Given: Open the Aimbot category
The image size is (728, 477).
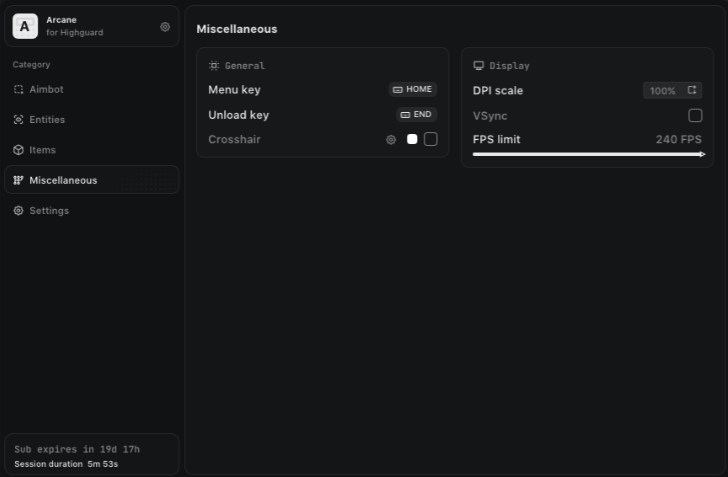Looking at the screenshot, I should pyautogui.click(x=91, y=89).
